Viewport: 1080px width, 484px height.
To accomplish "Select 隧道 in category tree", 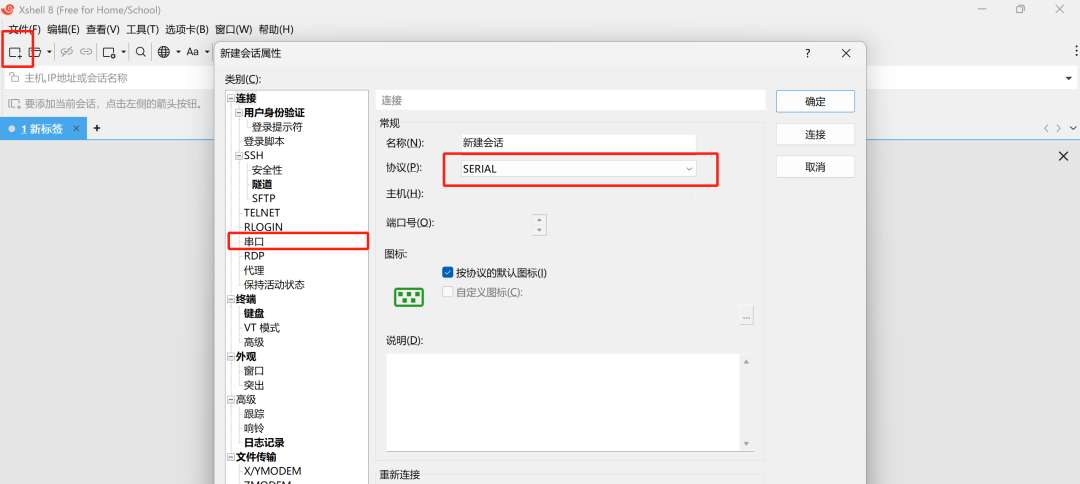I will (x=262, y=184).
